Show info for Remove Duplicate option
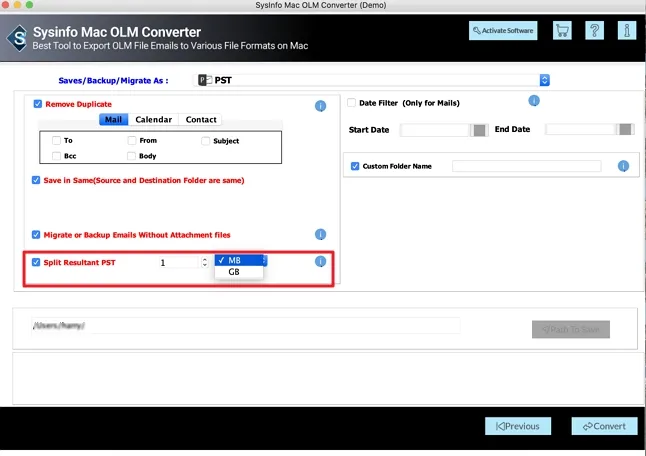The width and height of the screenshot is (646, 456). 321,106
